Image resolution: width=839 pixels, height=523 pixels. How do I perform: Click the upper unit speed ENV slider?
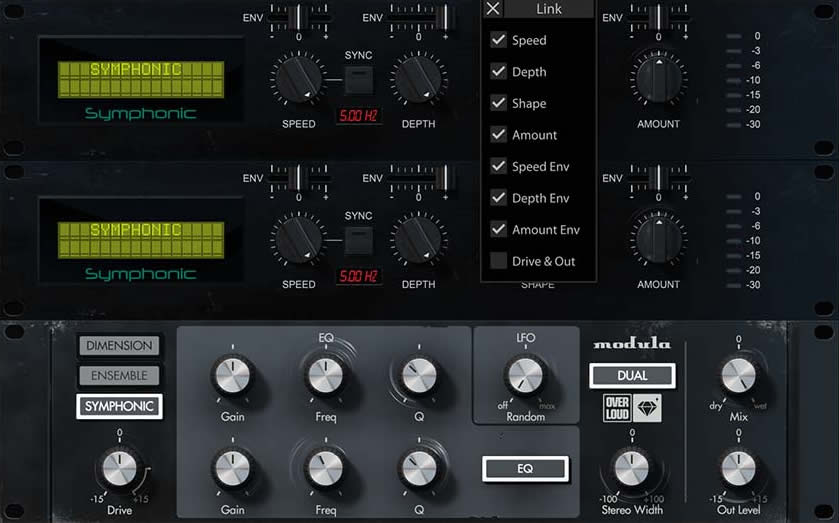pos(299,18)
